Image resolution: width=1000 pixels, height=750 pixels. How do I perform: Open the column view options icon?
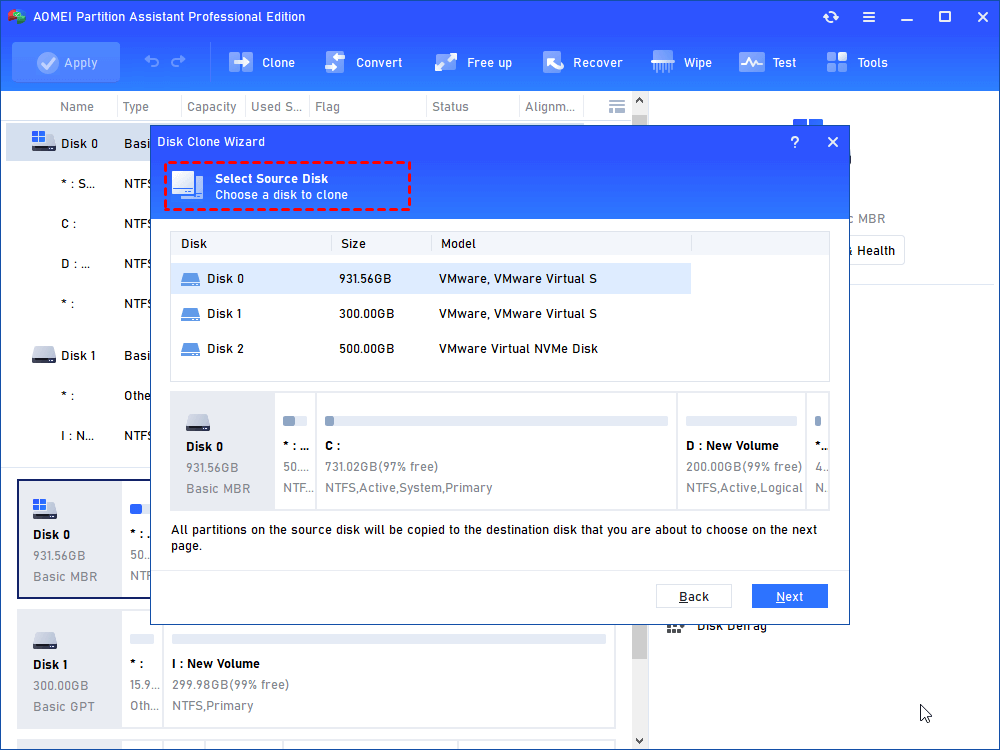617,106
